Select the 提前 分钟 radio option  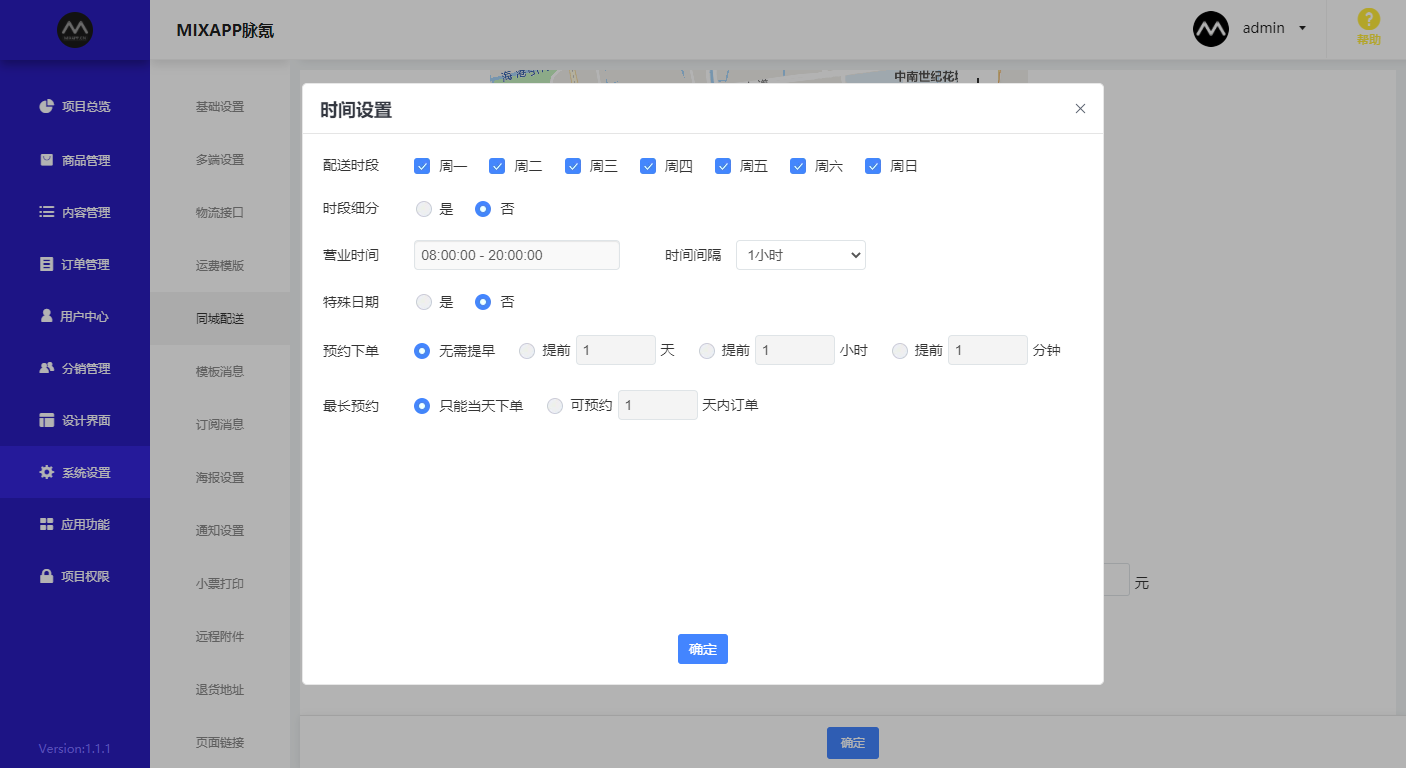tap(900, 351)
